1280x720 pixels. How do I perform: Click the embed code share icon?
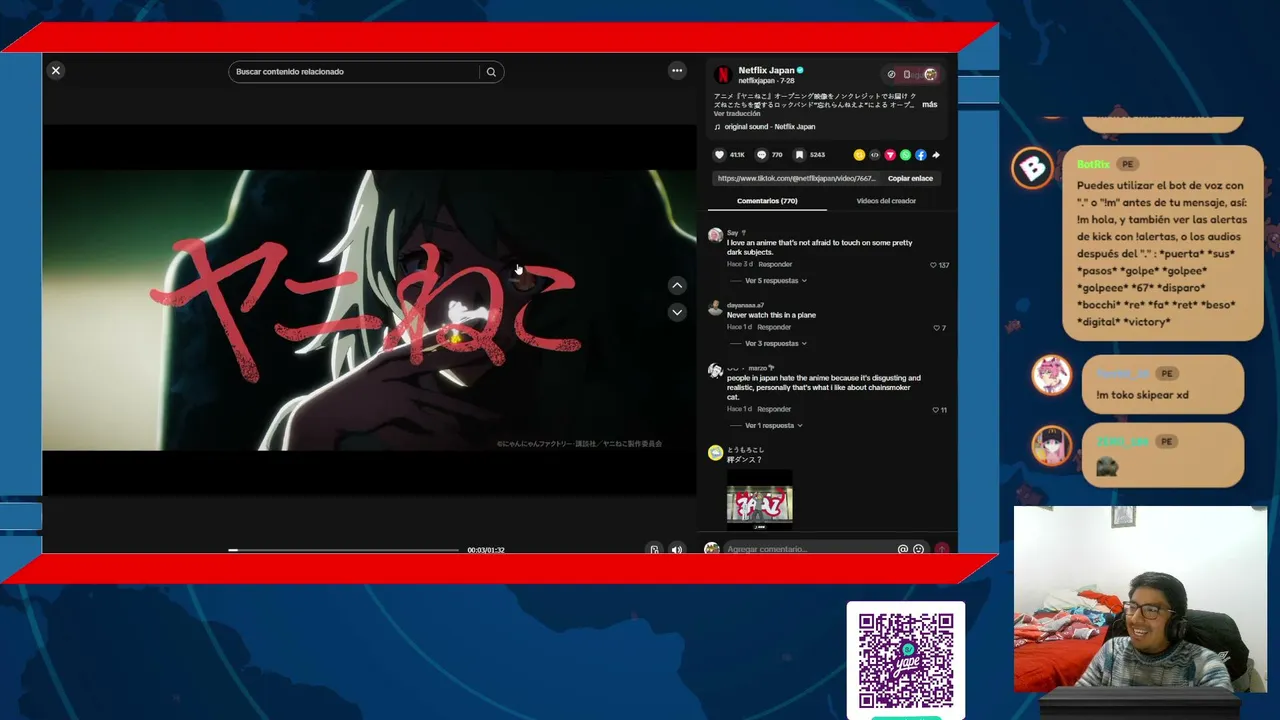click(x=874, y=155)
